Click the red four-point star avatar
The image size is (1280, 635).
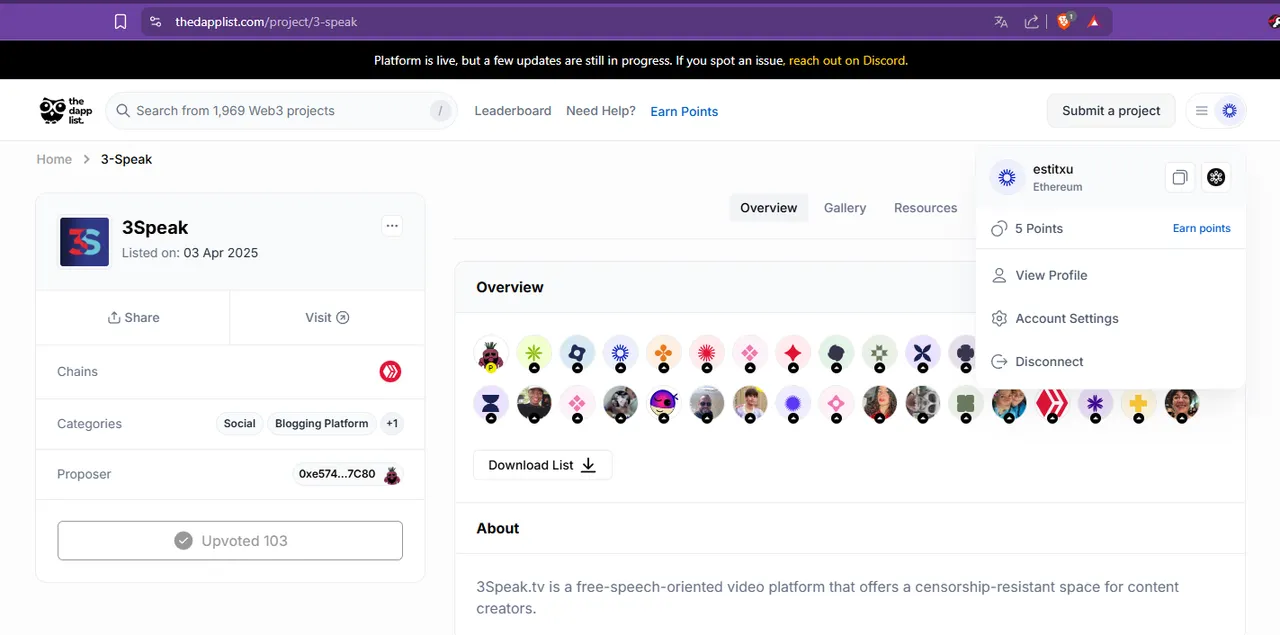(793, 352)
